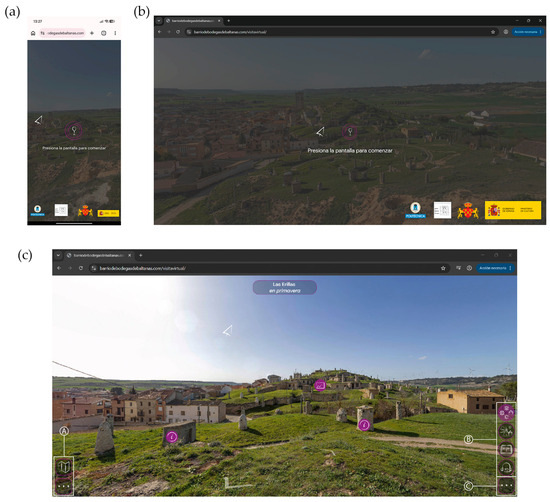Open tab search dropdown in browser window (b)
Screen dimensions: 550x502
[x=159, y=21]
